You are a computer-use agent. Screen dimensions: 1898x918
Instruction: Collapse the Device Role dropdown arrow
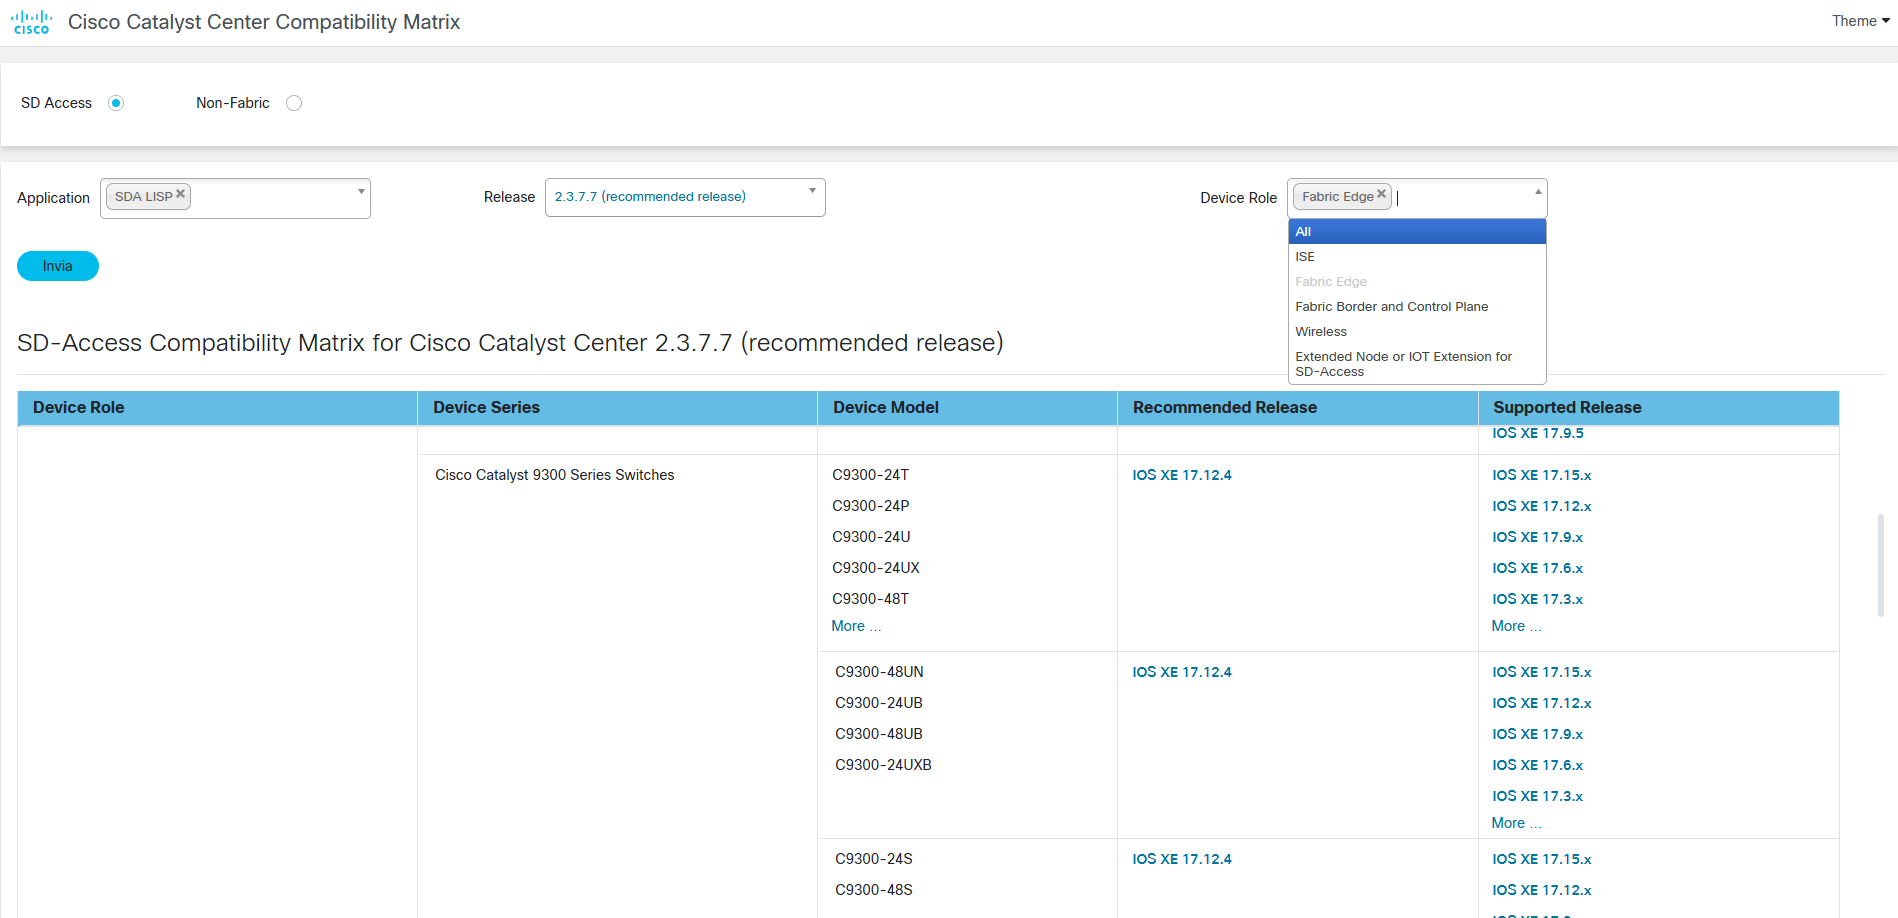pyautogui.click(x=1537, y=191)
